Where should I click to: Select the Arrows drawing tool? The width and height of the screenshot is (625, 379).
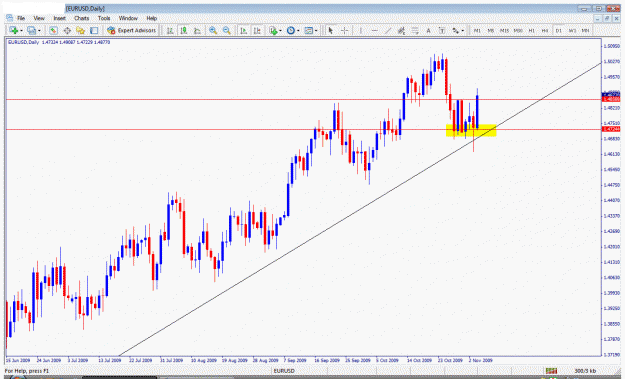pyautogui.click(x=455, y=30)
